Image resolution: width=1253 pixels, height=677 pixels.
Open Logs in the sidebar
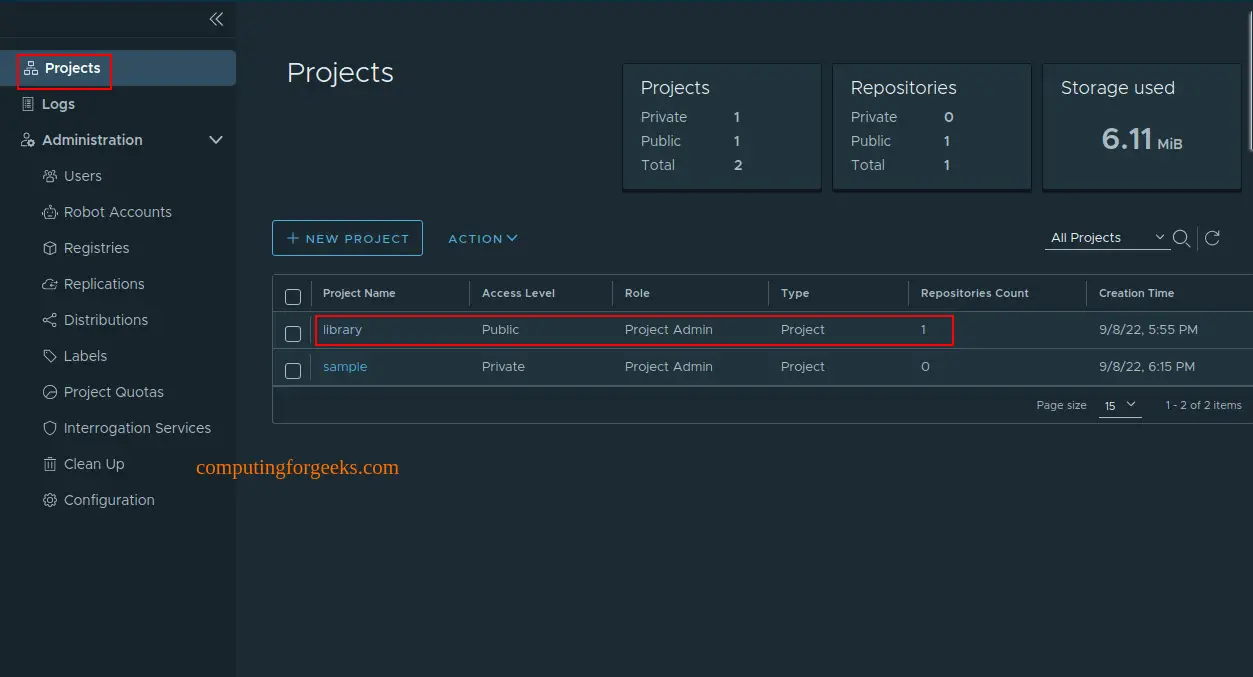(58, 104)
